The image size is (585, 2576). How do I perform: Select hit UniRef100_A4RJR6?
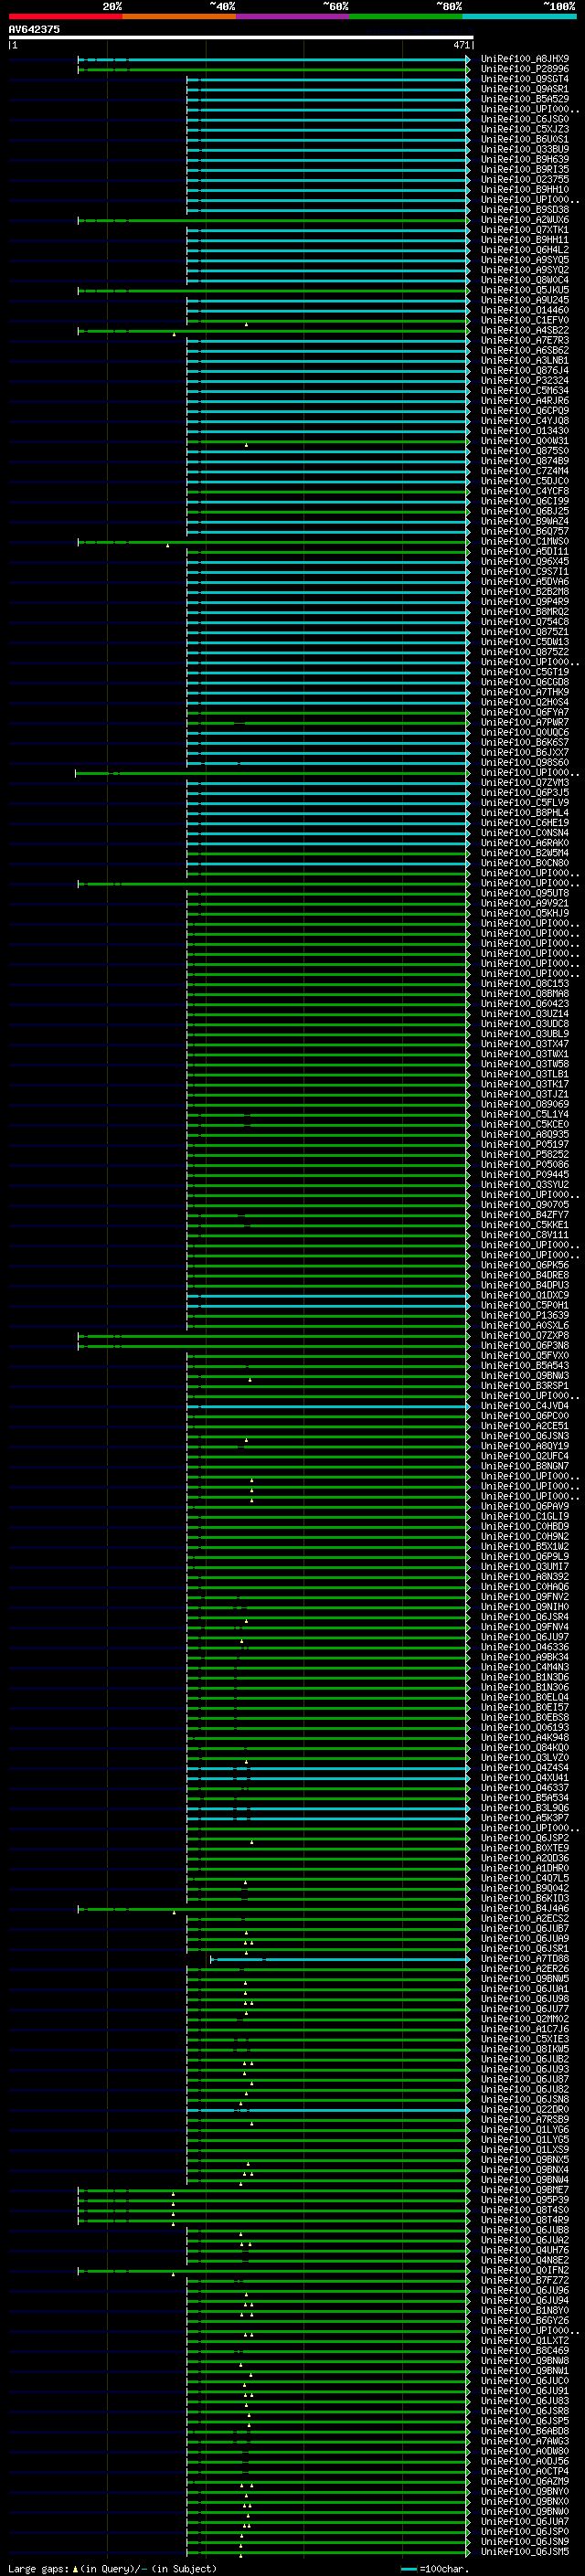(525, 400)
